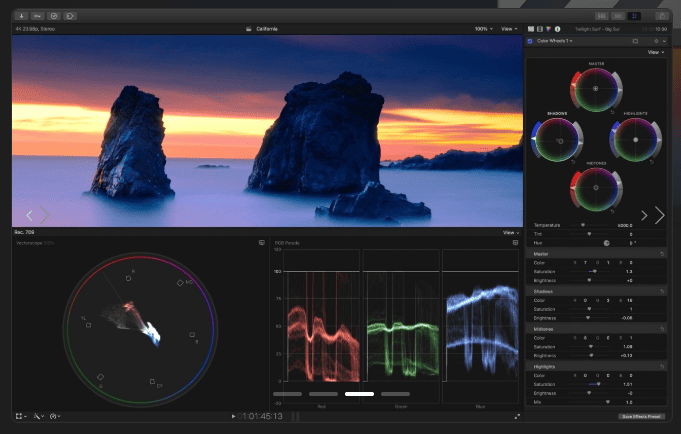Open the Keyword Editor key icon
Image resolution: width=681 pixels, height=434 pixels.
(37, 16)
